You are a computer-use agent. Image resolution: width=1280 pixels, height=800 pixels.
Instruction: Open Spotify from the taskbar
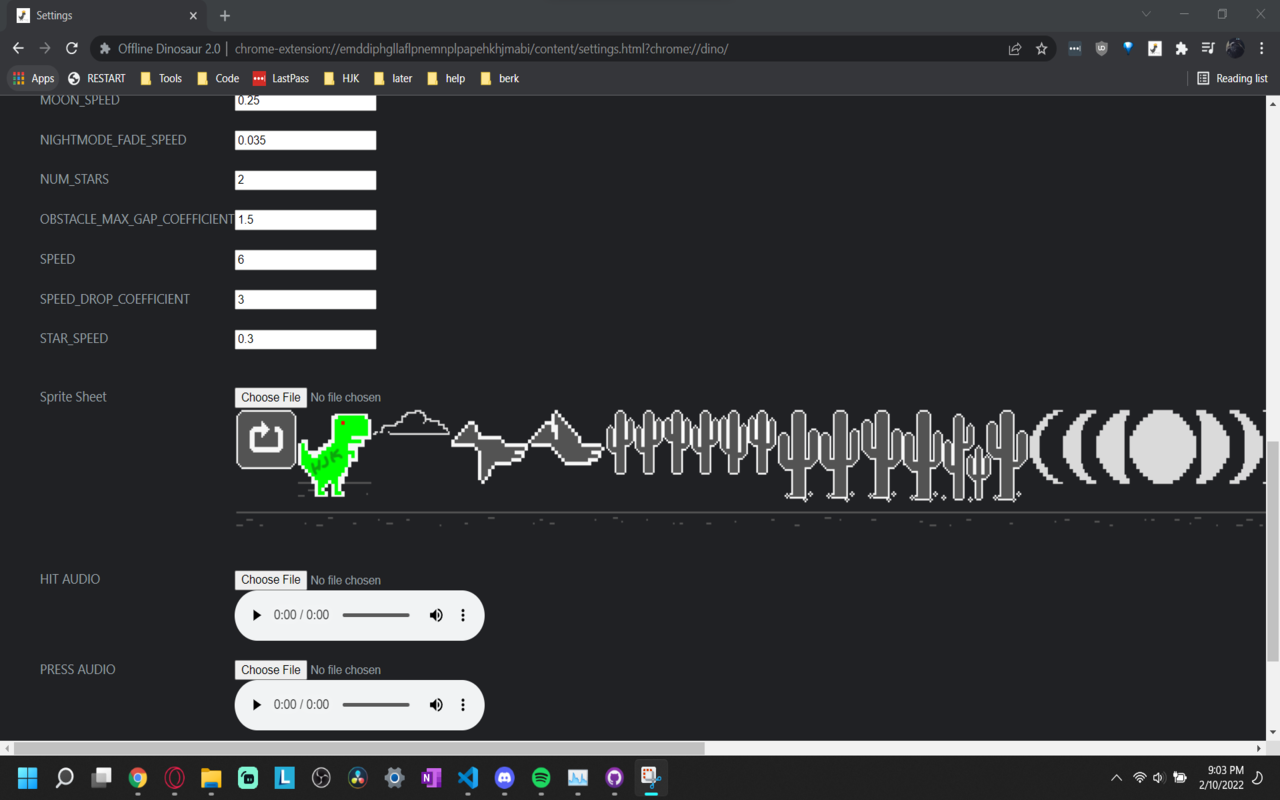(541, 778)
